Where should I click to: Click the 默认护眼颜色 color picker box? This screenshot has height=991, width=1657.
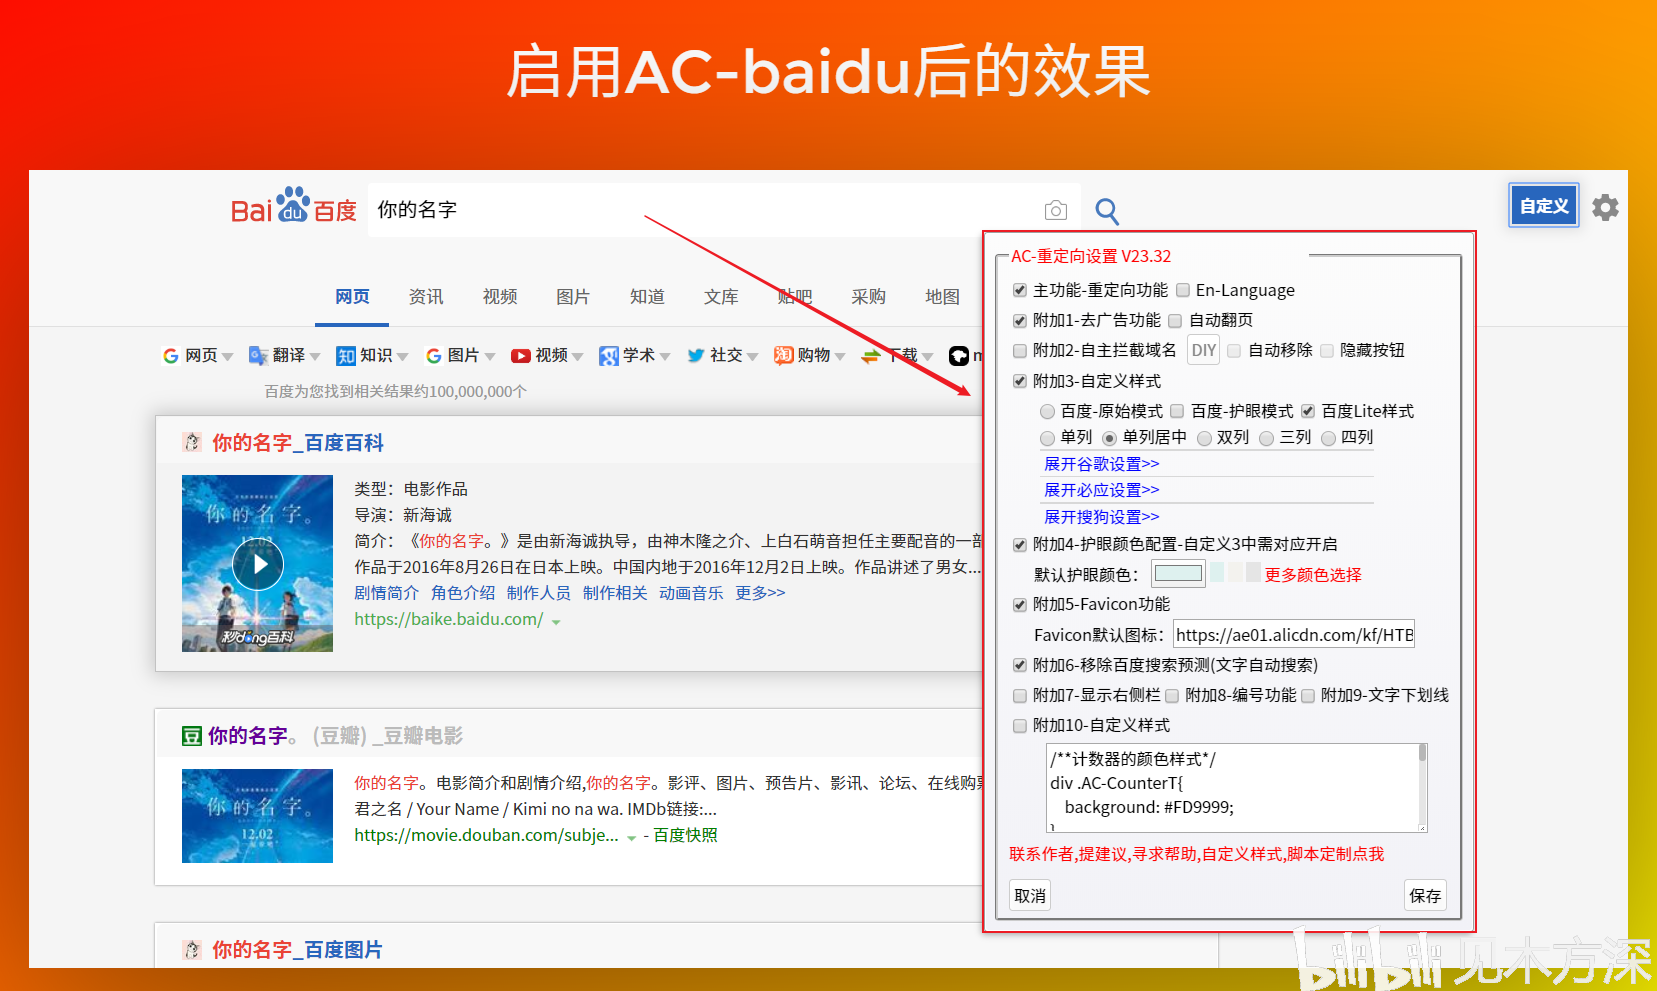(1178, 574)
